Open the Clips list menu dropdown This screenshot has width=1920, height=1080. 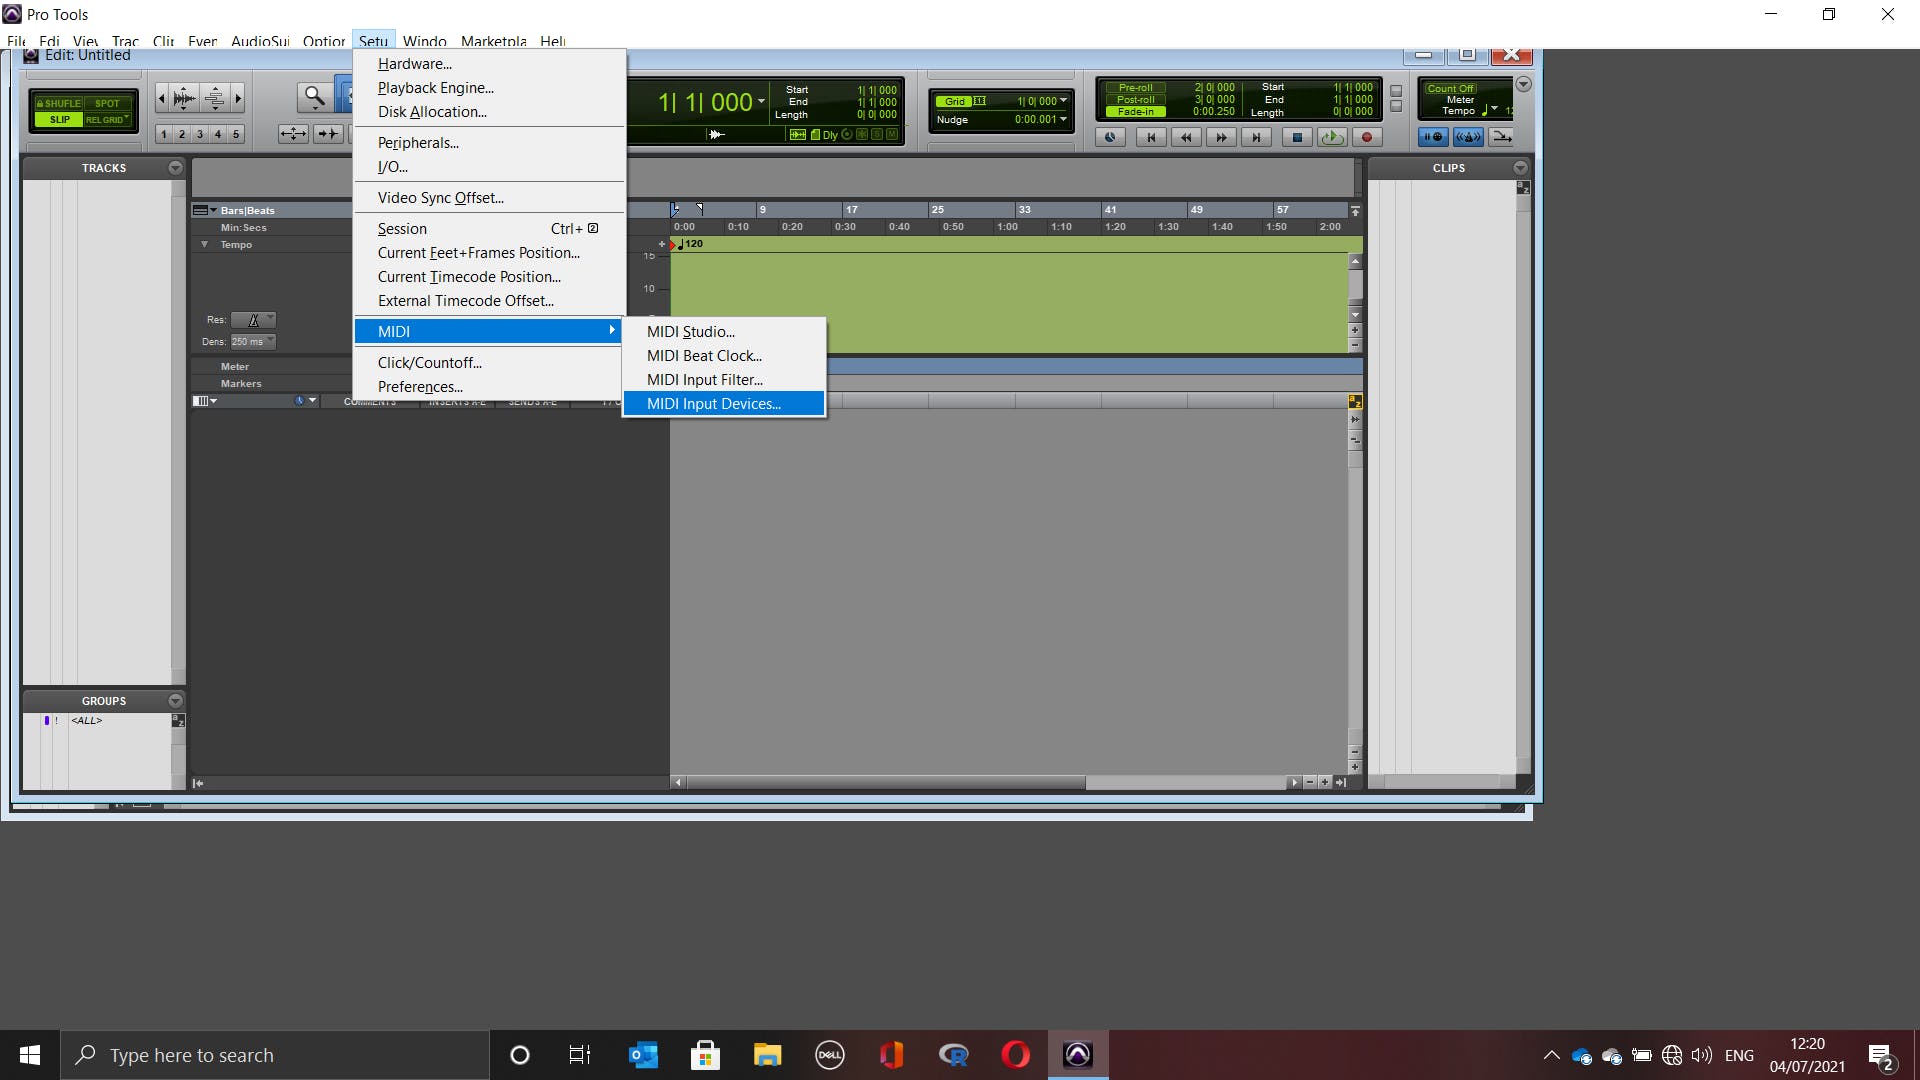click(x=1520, y=168)
